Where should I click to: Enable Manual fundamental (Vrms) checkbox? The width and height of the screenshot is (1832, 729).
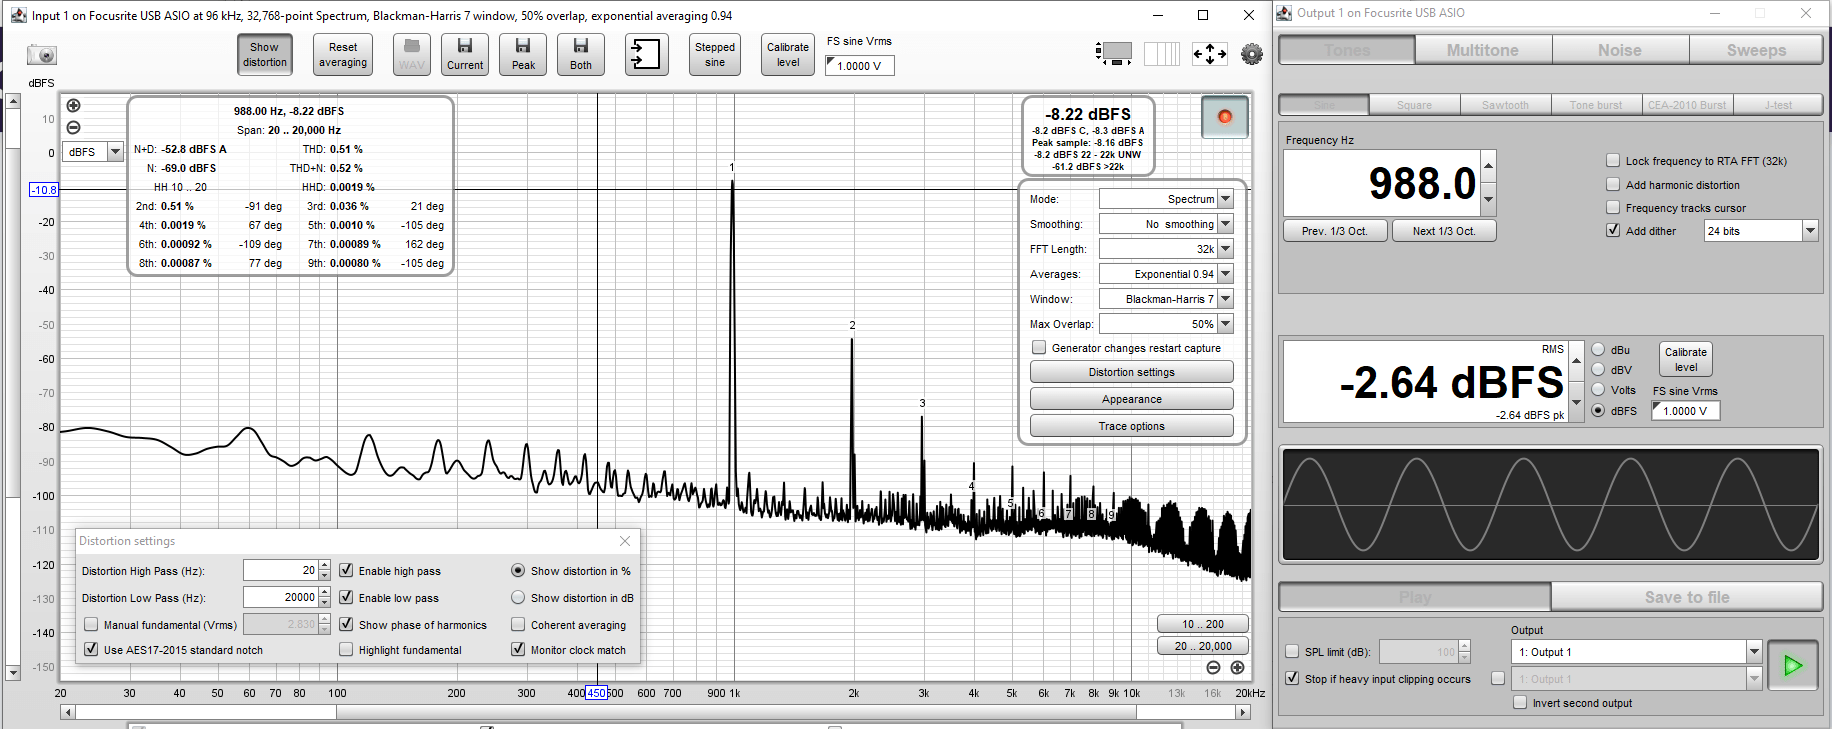pyautogui.click(x=91, y=624)
